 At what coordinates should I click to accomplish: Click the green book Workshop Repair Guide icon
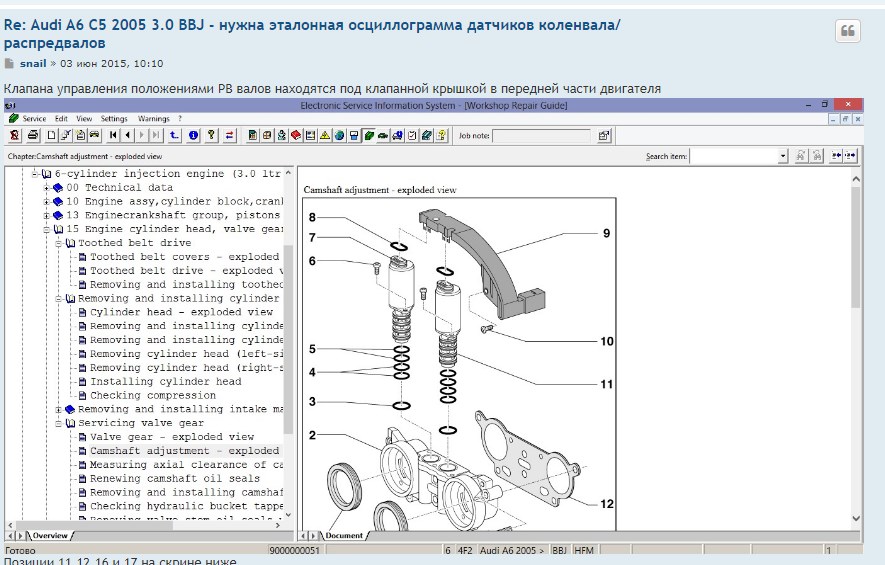point(369,135)
